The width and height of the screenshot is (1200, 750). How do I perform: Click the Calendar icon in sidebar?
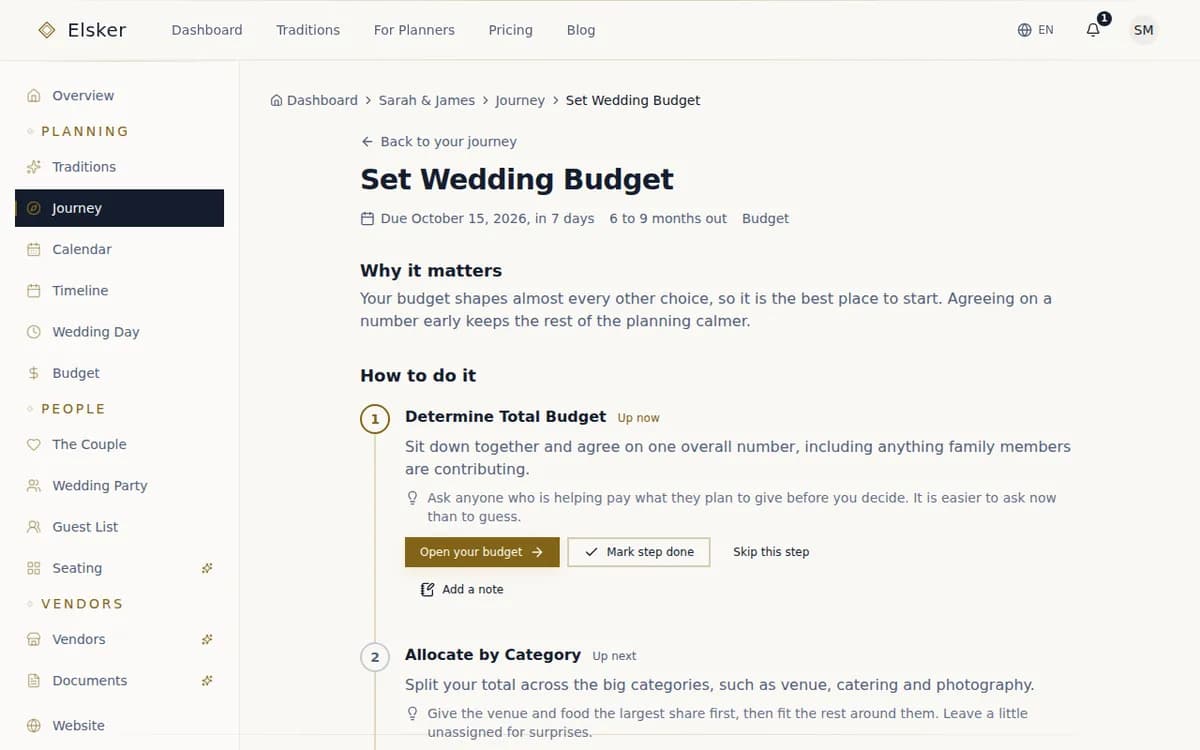pos(33,249)
